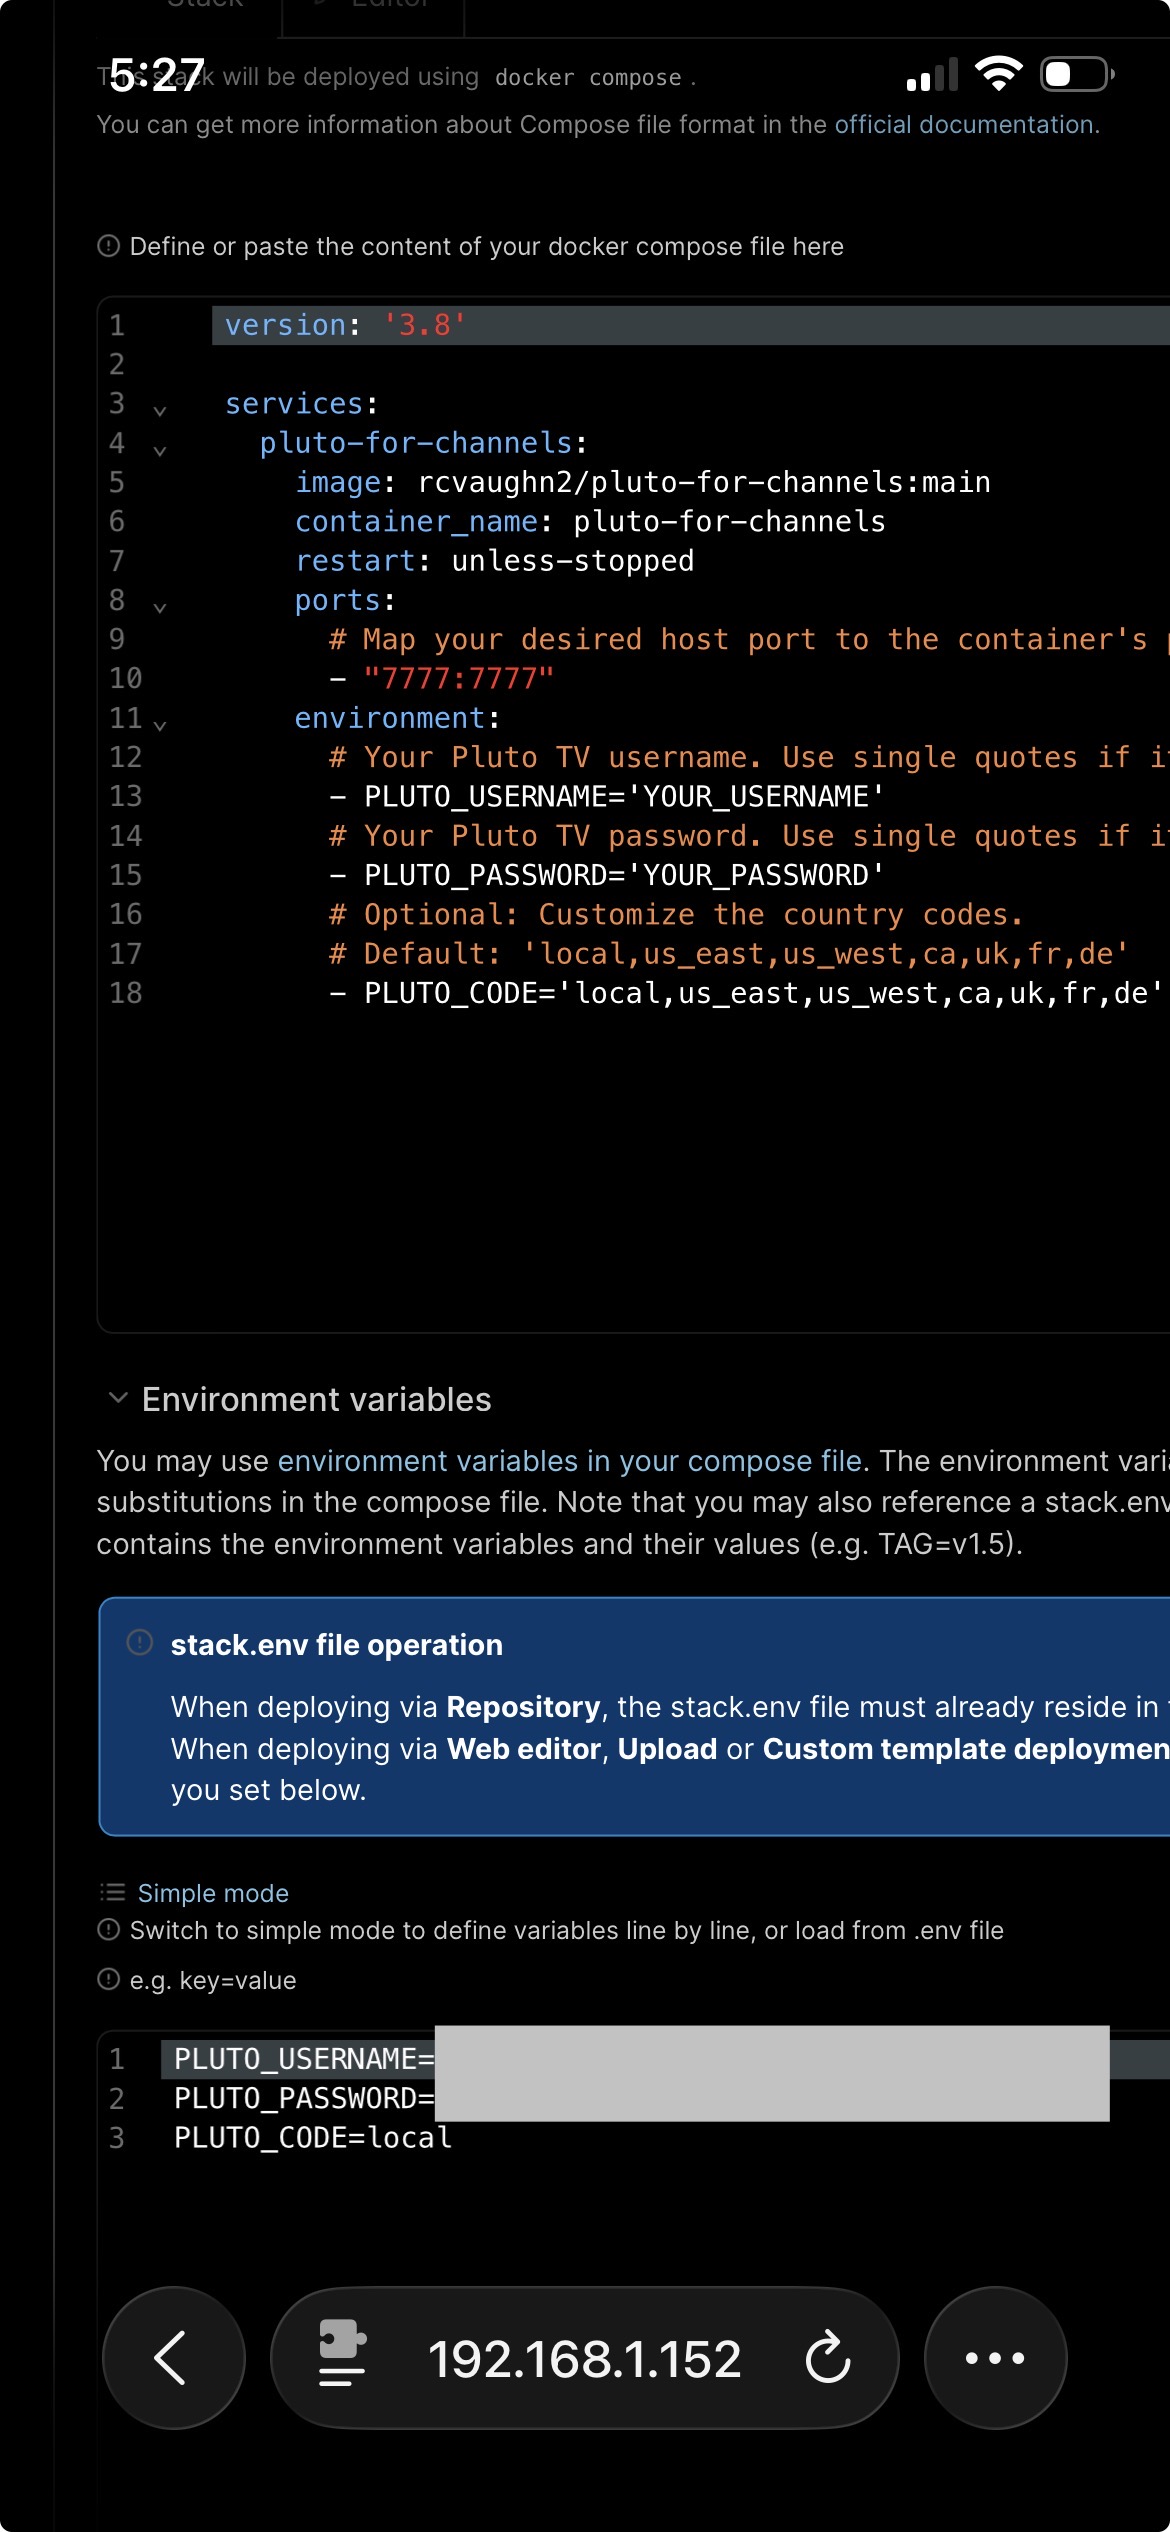Tap the browser back arrow button
This screenshot has width=1170, height=2532.
(x=172, y=2357)
